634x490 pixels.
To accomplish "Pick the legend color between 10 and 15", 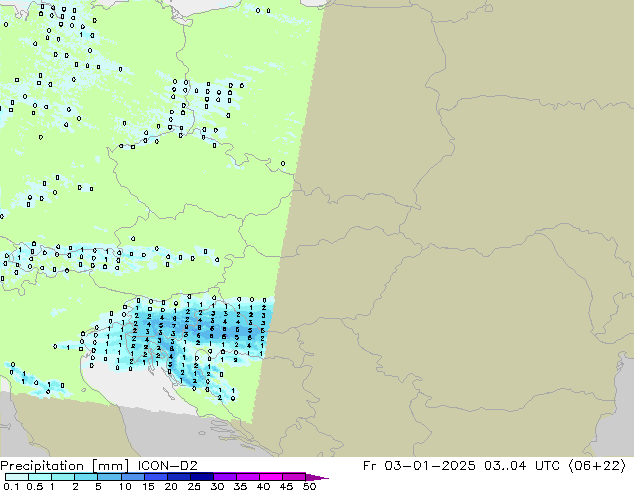I will (x=132, y=477).
